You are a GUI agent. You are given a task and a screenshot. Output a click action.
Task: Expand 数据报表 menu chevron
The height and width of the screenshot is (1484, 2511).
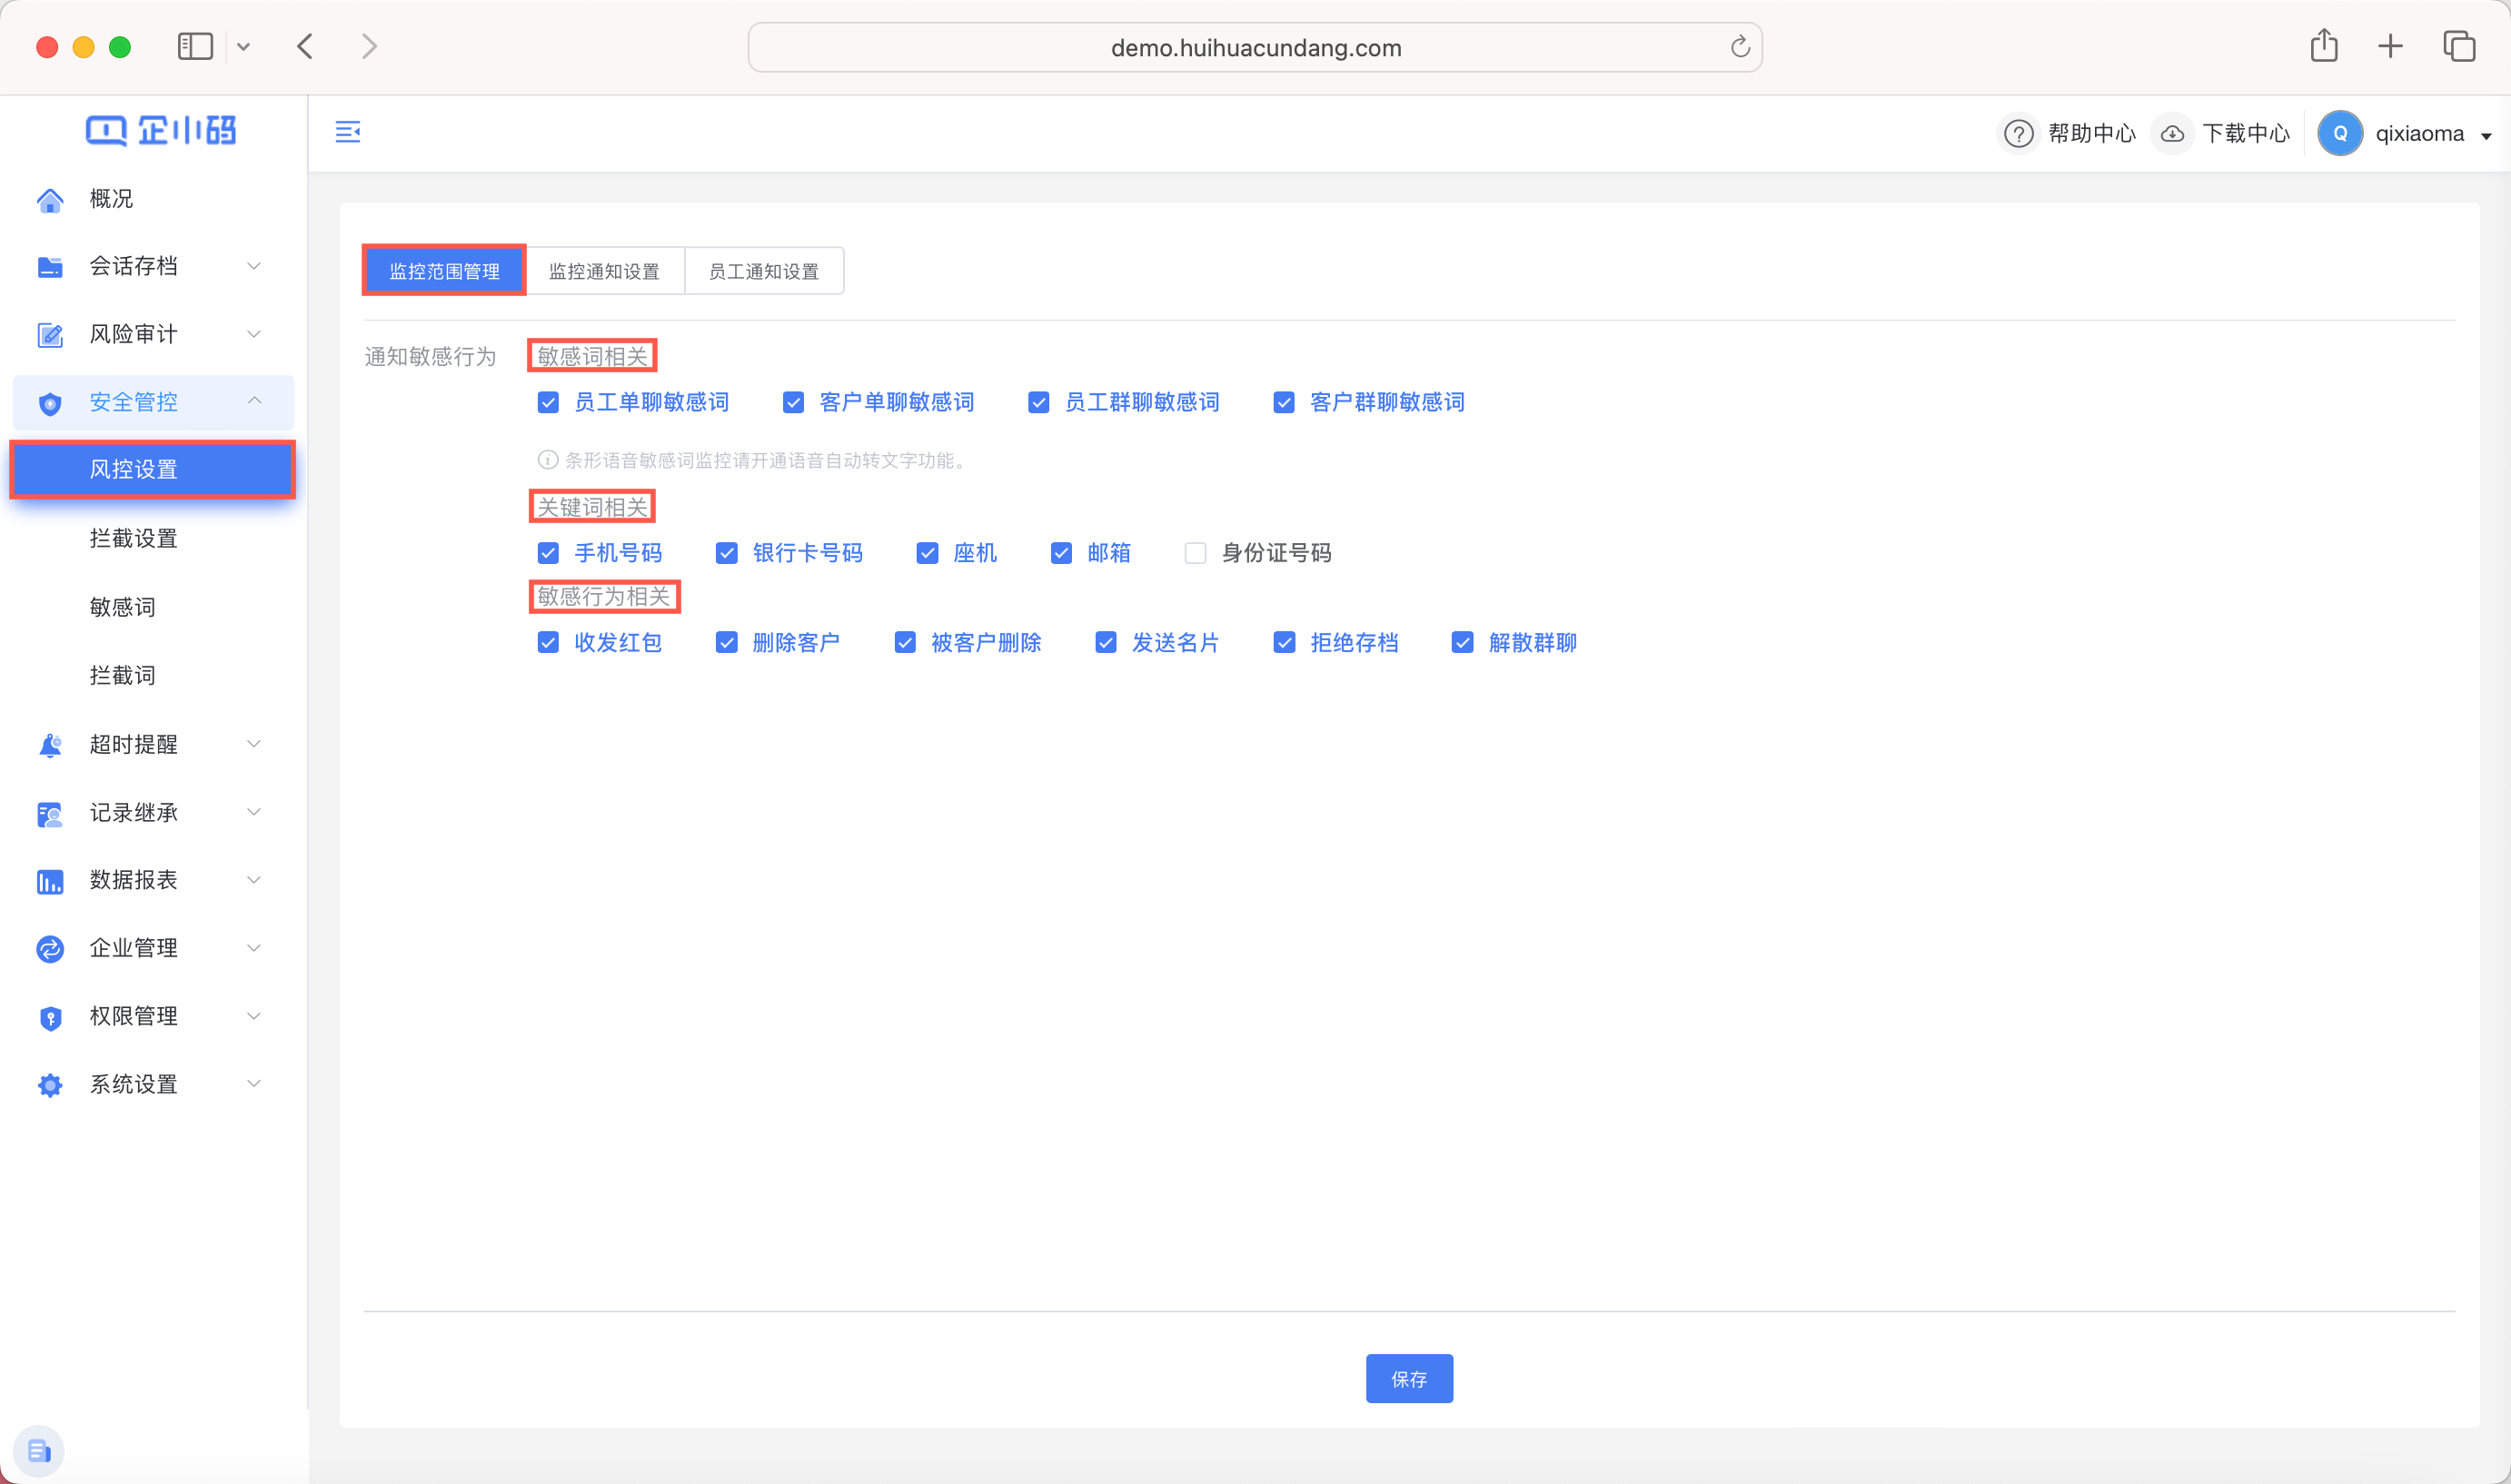(254, 880)
